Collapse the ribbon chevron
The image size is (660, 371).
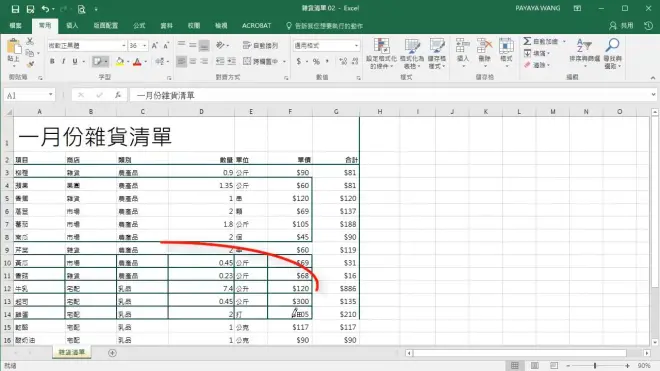click(x=652, y=78)
